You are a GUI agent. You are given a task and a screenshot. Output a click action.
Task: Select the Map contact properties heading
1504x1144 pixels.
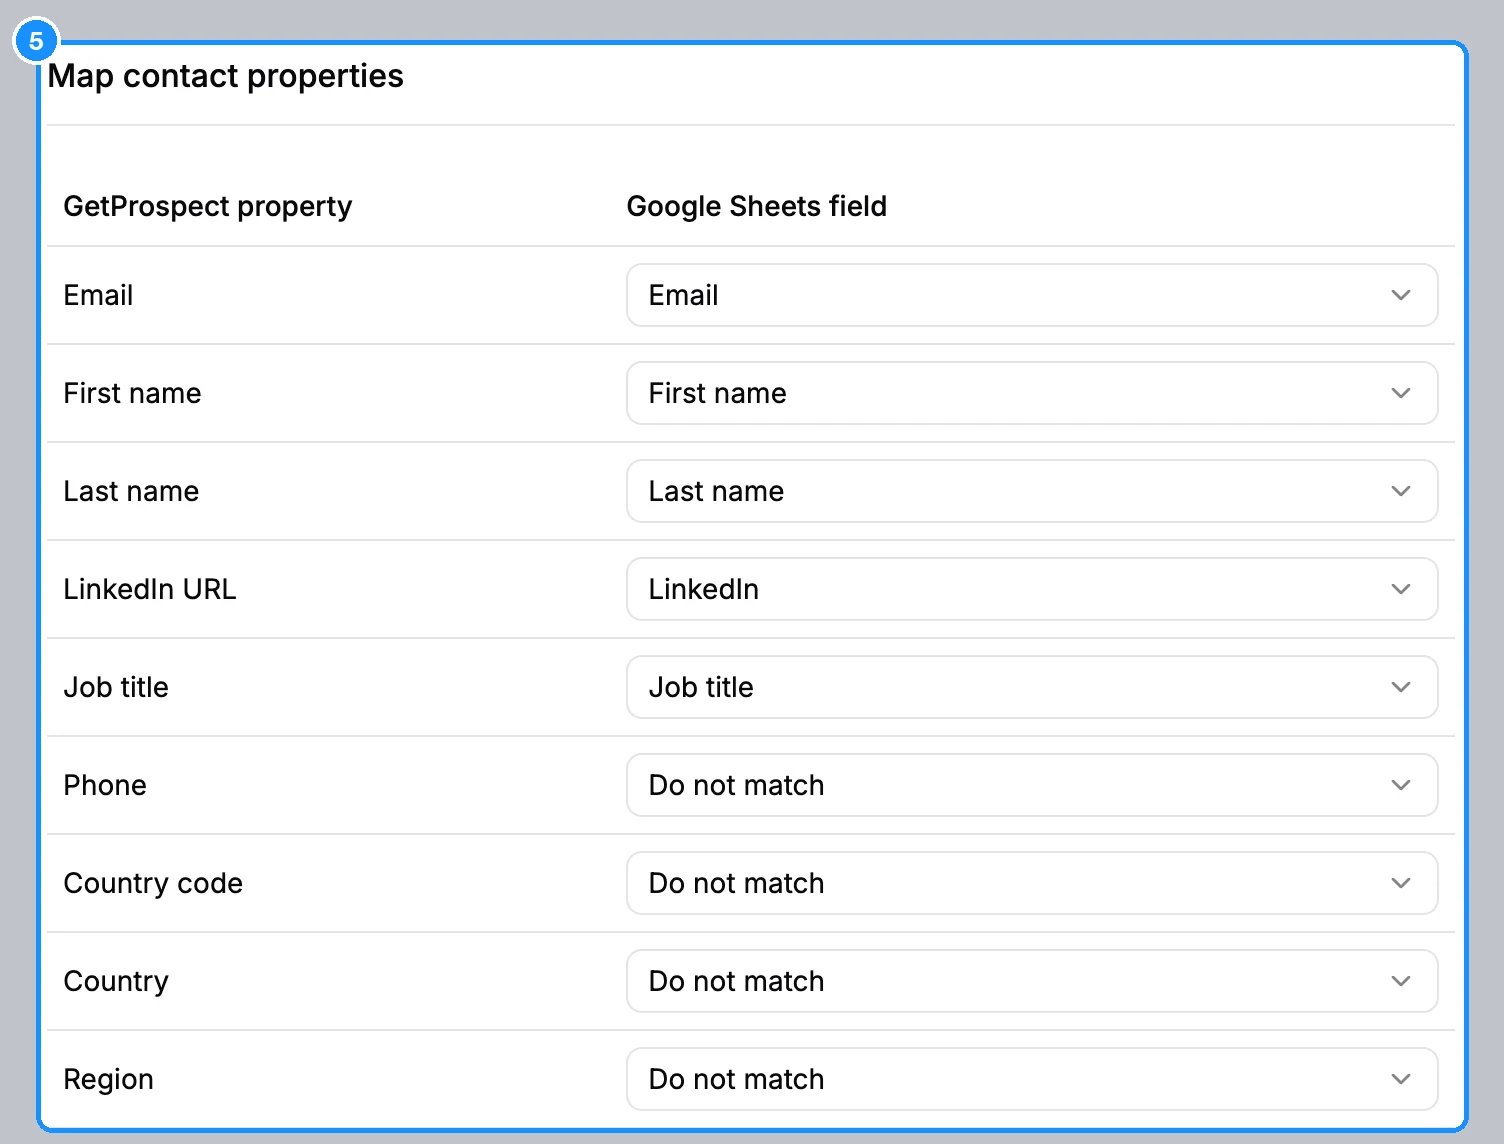(x=226, y=76)
